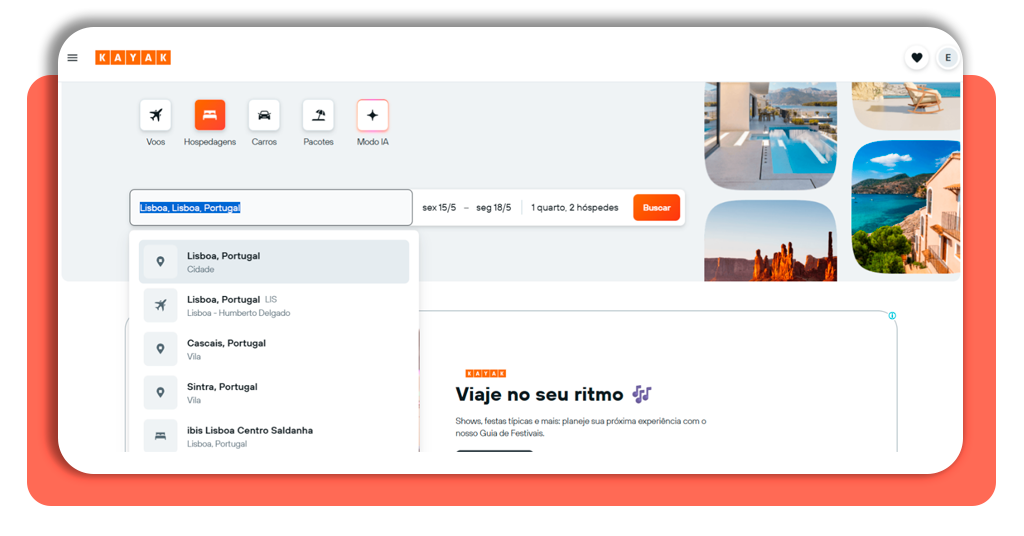Screen dimensions: 1024x536
Task: Open the coastal village photo
Action: pos(906,207)
